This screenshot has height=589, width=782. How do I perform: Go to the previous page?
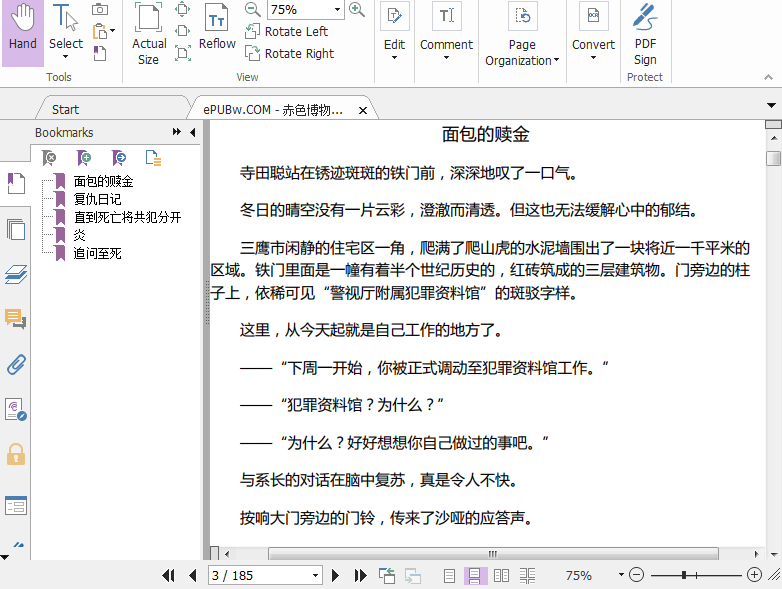pyautogui.click(x=193, y=576)
